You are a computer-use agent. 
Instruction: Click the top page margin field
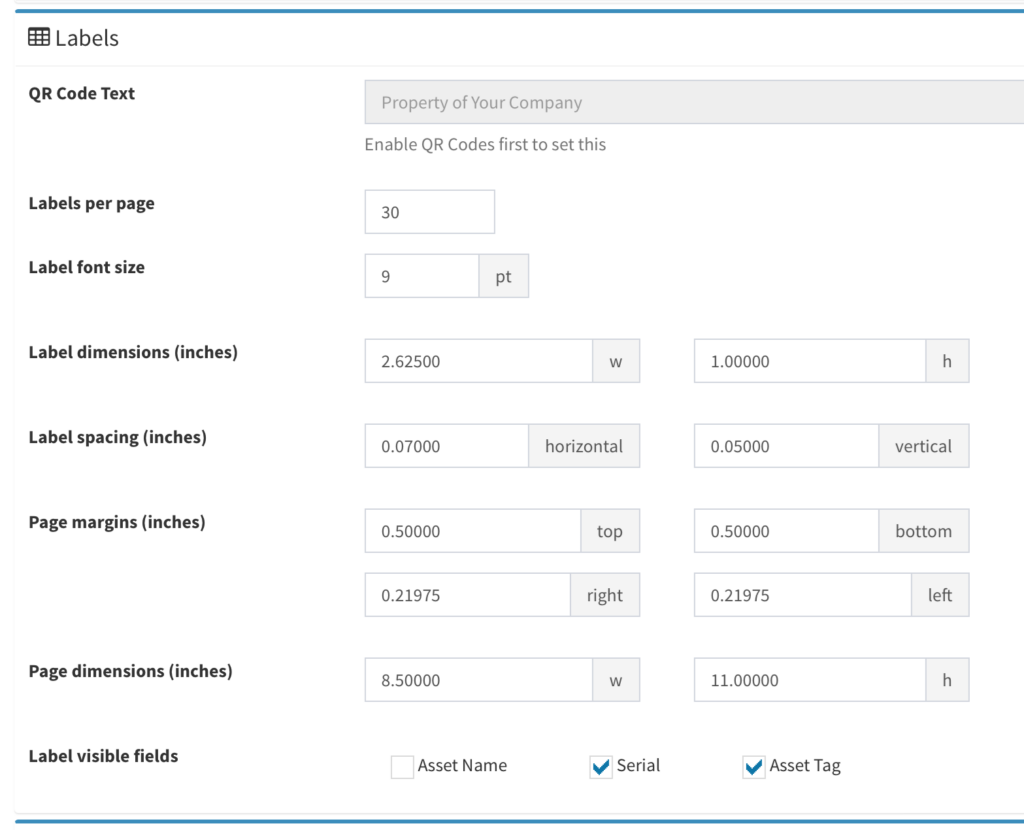click(472, 531)
